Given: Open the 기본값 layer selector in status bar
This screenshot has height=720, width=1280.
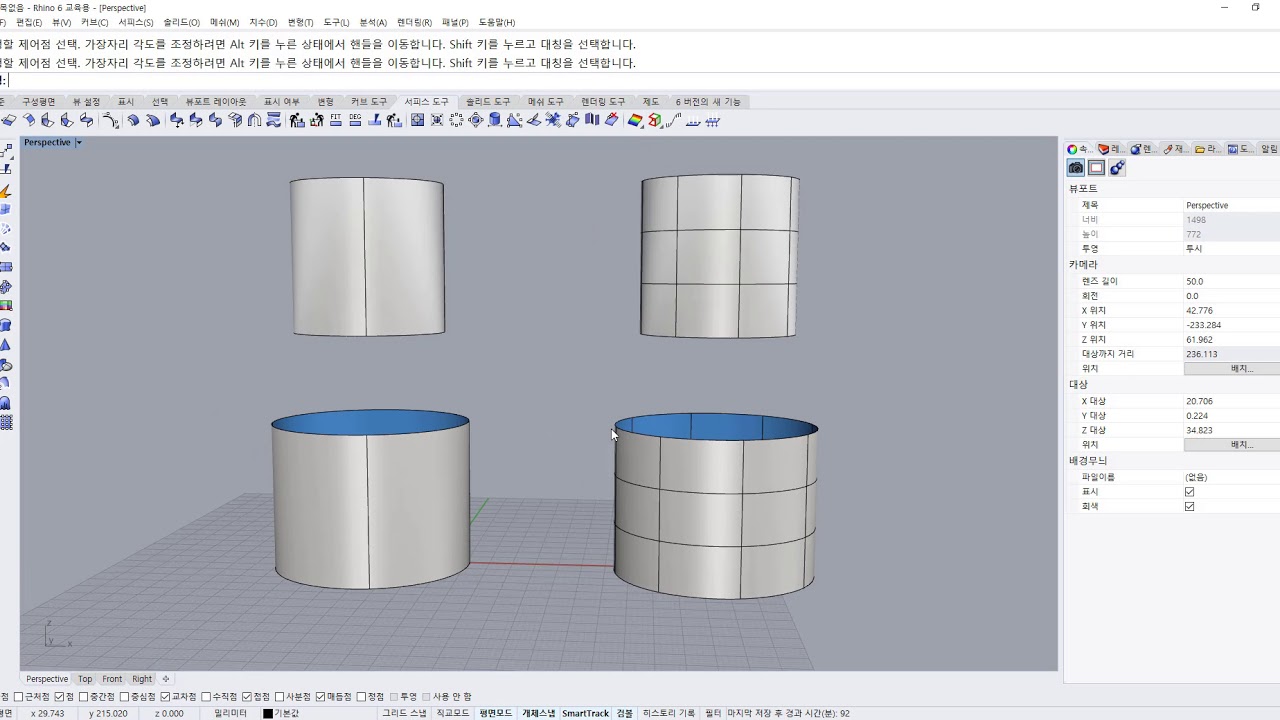Looking at the screenshot, I should 286,714.
